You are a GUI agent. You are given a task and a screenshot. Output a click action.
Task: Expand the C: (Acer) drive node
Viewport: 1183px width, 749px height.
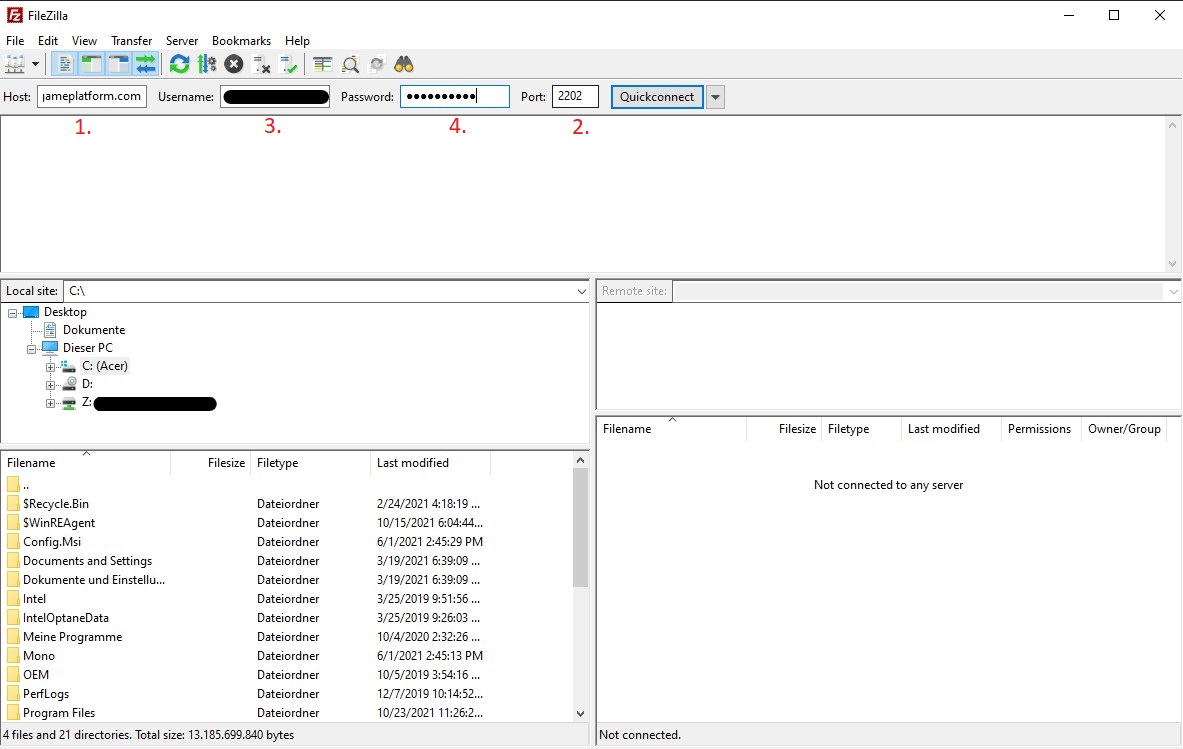51,367
